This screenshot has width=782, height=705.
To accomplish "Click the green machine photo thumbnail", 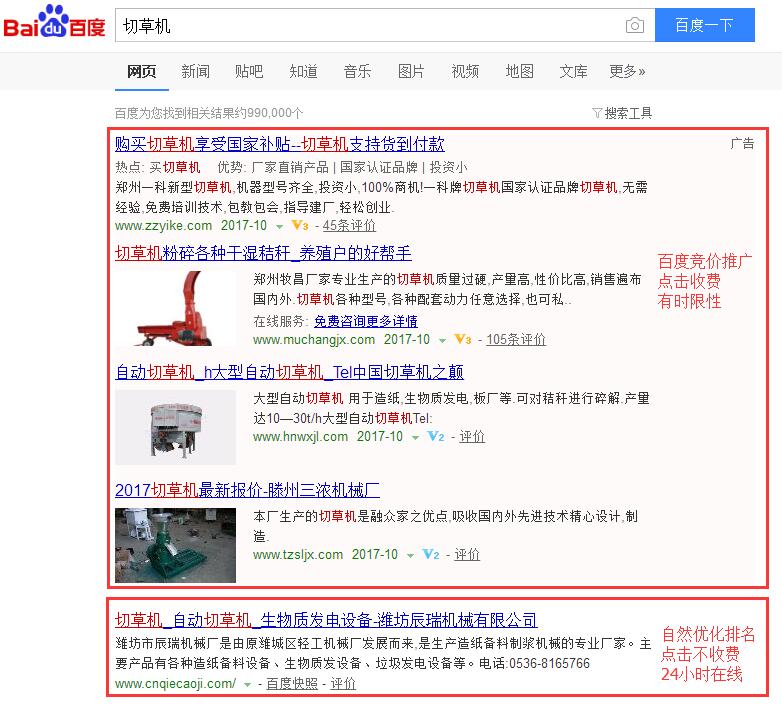I will click(x=176, y=545).
